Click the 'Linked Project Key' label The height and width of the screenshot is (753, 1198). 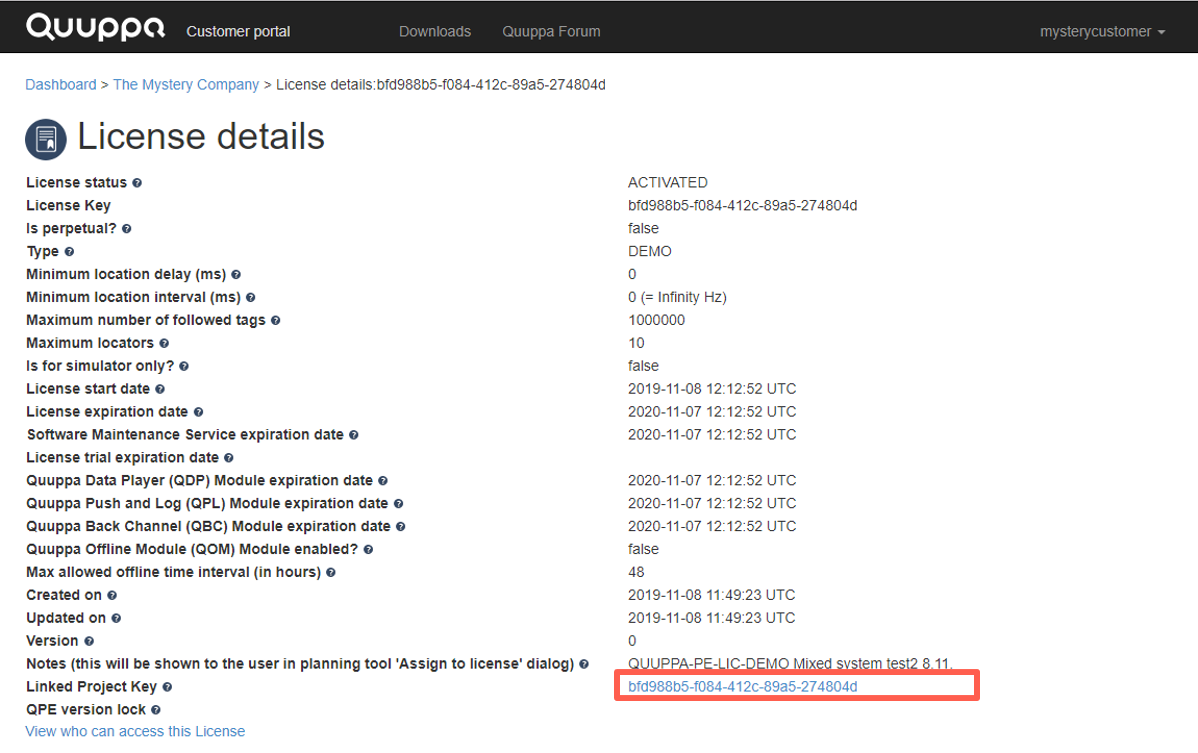click(92, 687)
